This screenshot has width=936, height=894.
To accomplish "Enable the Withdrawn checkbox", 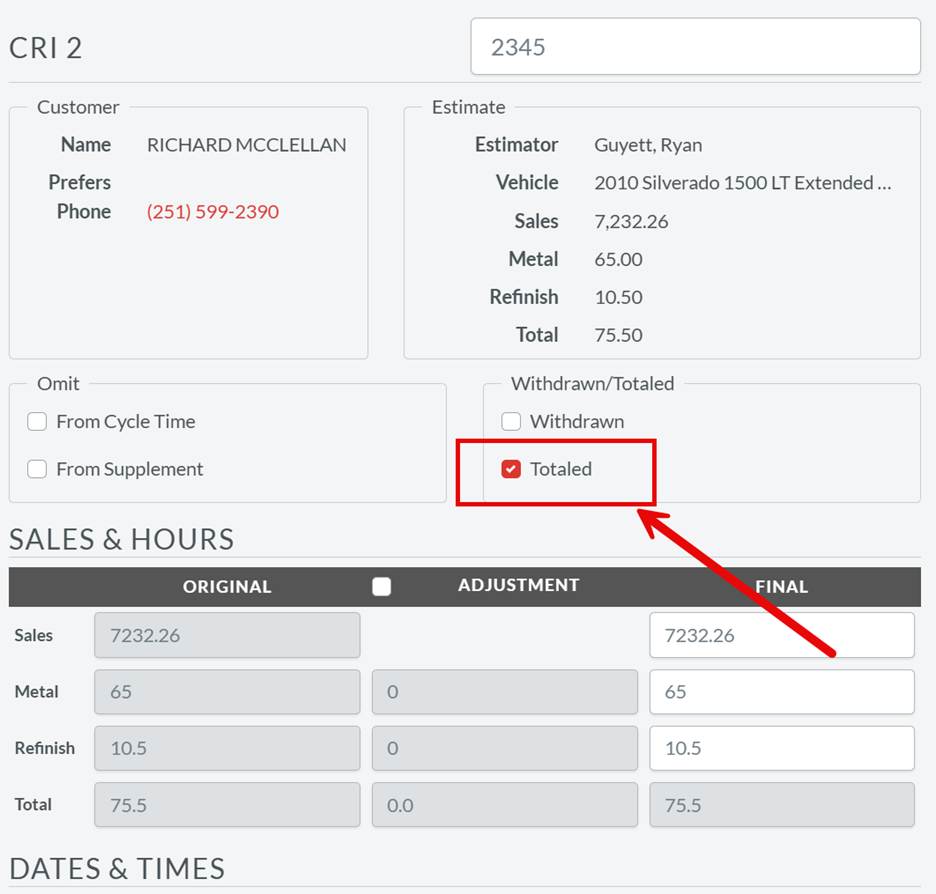I will (x=511, y=421).
